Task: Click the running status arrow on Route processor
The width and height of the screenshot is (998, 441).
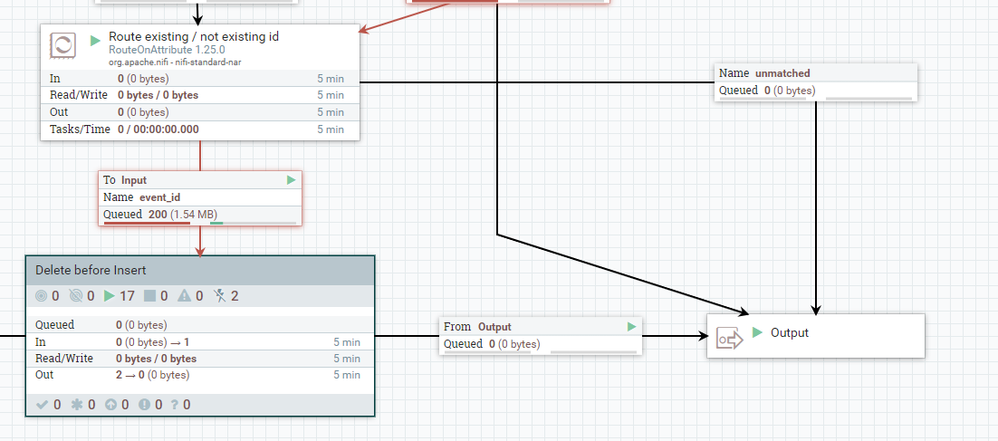Action: [x=95, y=40]
